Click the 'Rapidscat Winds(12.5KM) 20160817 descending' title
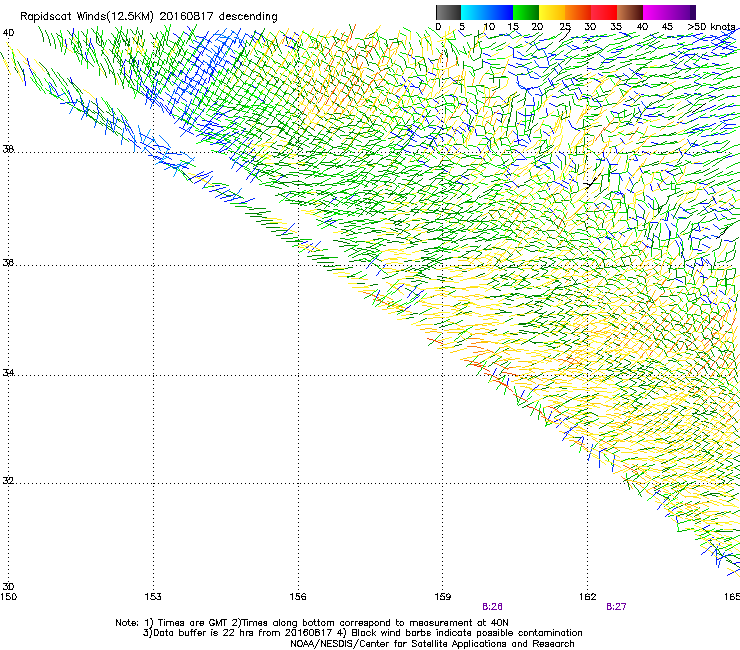This screenshot has height=650, width=740. [149, 16]
